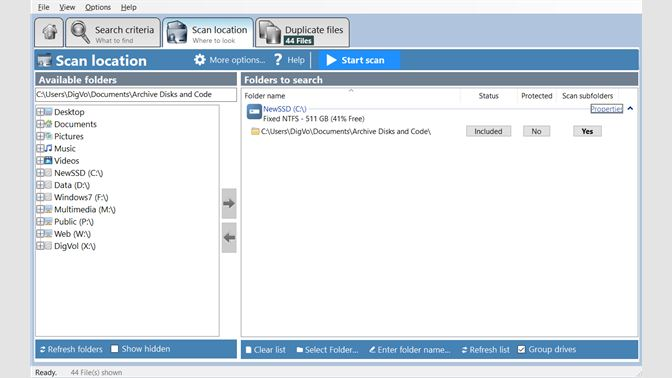The image size is (672, 378).
Task: Click the right arrow to add folder
Action: [x=229, y=203]
